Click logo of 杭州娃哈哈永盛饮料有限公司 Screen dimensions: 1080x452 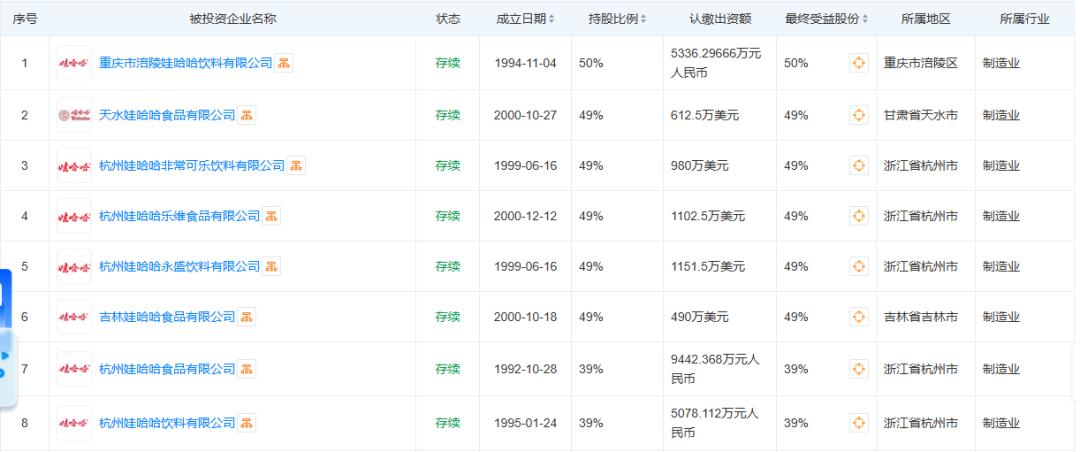coord(74,266)
